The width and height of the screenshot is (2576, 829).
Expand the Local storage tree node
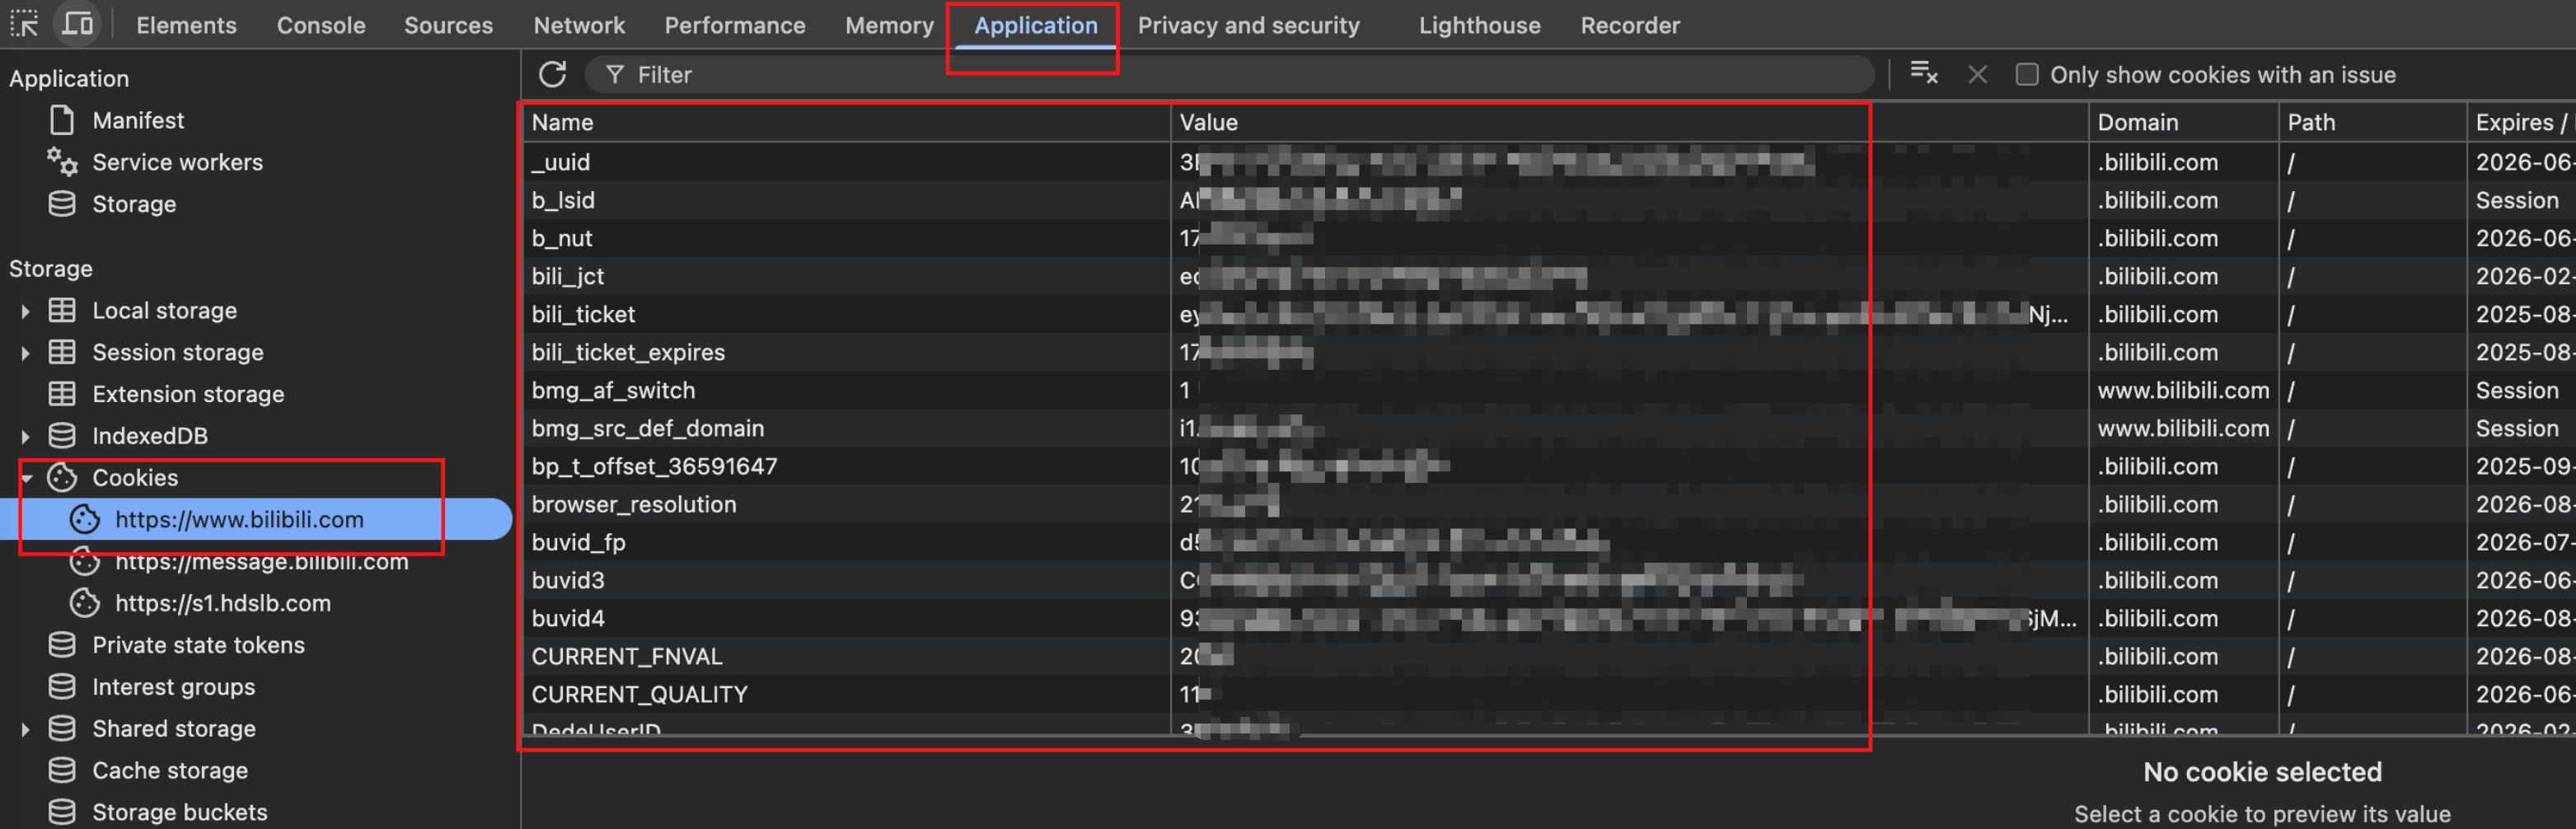[25, 311]
